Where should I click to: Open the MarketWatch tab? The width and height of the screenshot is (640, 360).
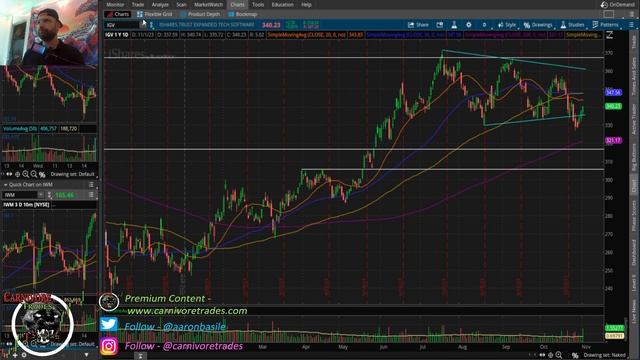coord(208,4)
